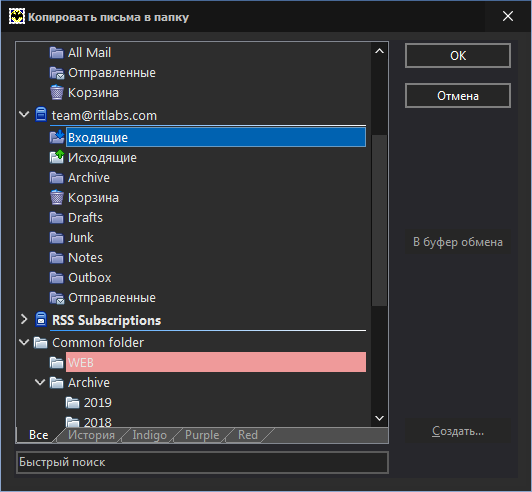Click the trash bin icon under team@ritlabs.com

coord(57,197)
